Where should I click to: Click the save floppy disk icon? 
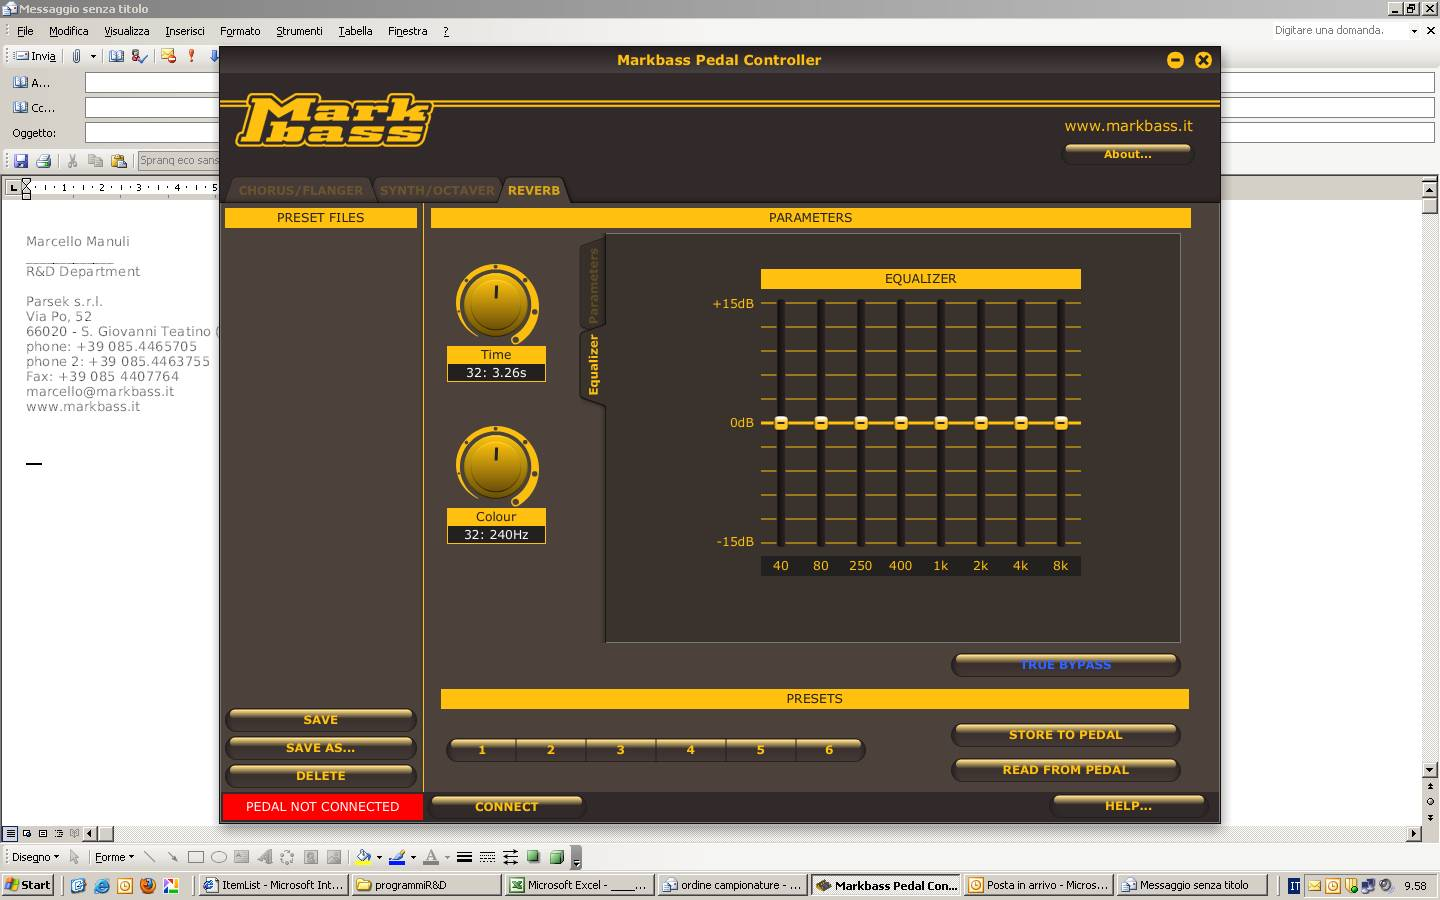[x=20, y=160]
